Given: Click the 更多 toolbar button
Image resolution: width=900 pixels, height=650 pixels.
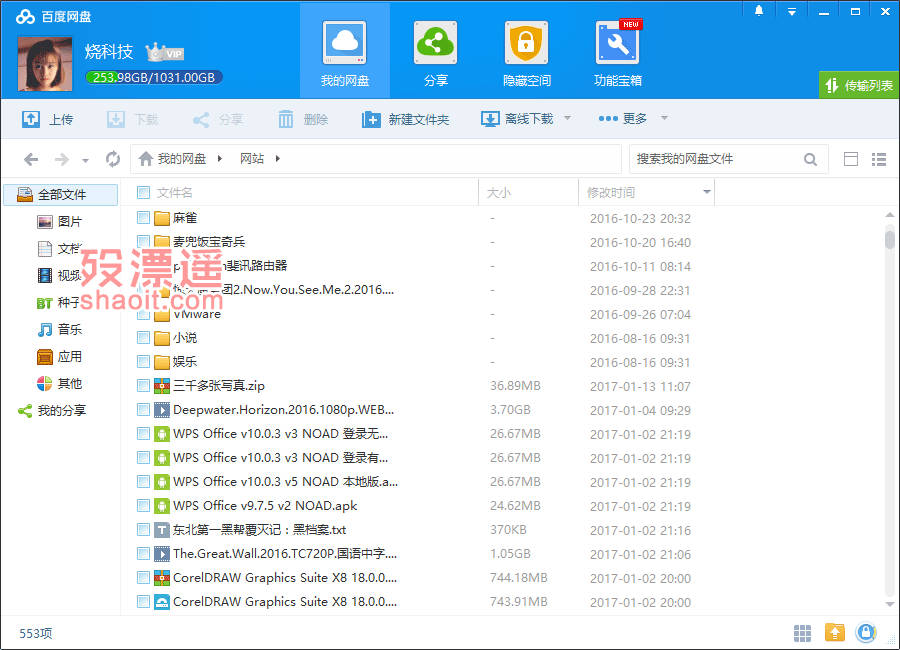Looking at the screenshot, I should tap(623, 118).
